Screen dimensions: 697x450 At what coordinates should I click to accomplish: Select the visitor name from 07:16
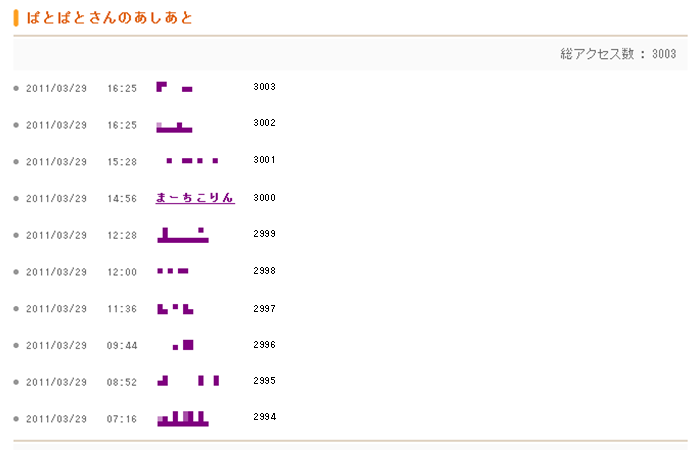[x=183, y=418]
